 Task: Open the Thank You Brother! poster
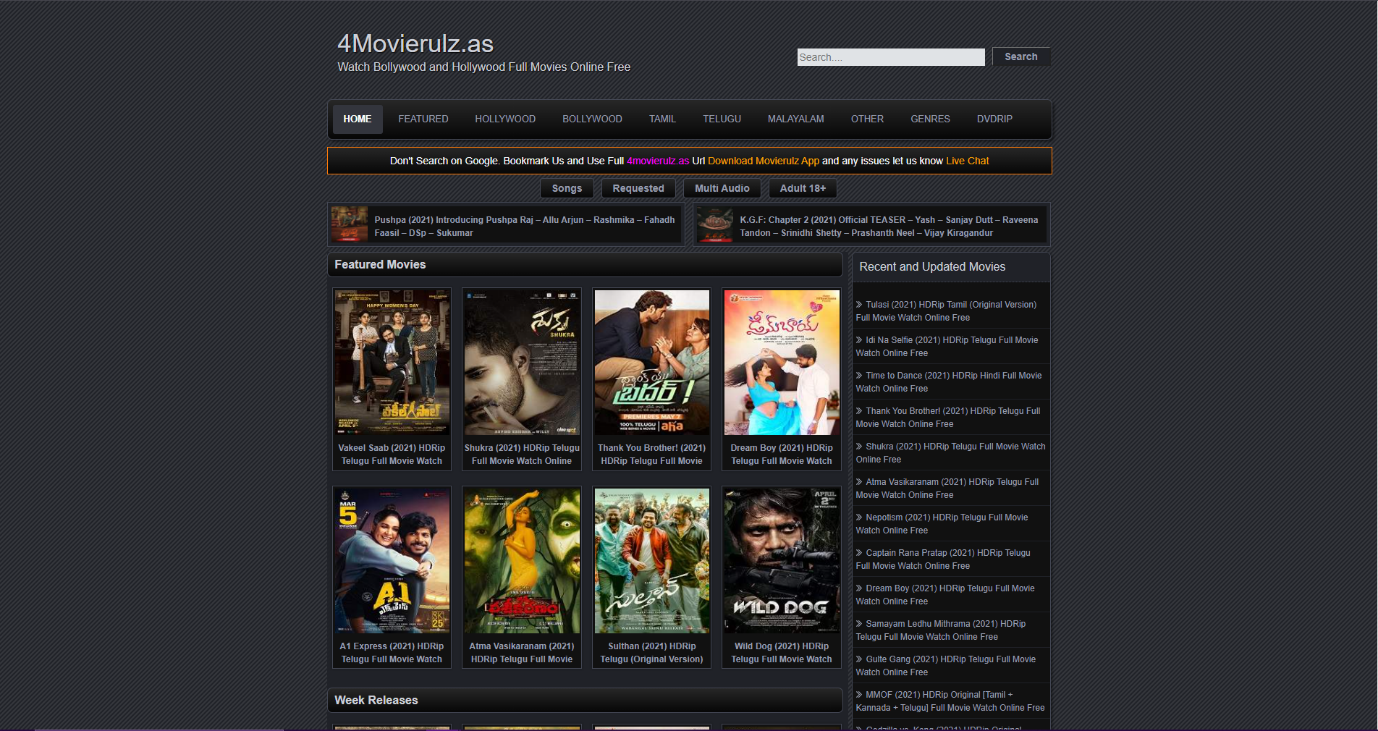pos(652,362)
